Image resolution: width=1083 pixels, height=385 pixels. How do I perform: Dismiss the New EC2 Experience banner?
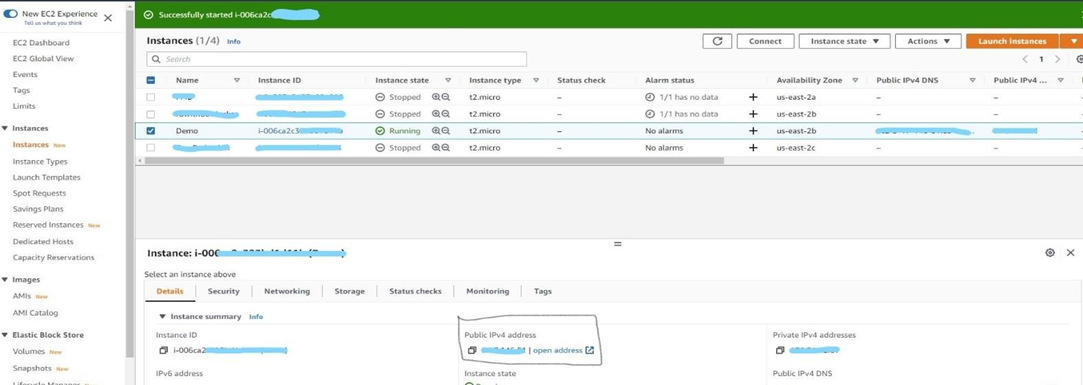(108, 18)
